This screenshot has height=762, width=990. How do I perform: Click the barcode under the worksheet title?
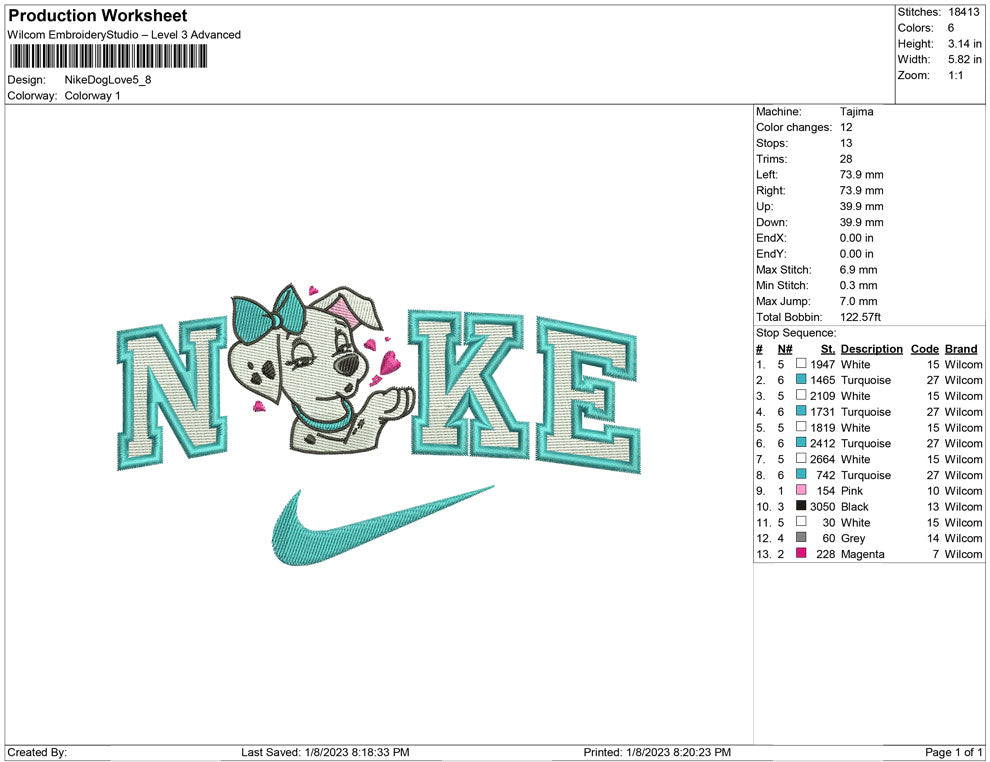pyautogui.click(x=108, y=56)
